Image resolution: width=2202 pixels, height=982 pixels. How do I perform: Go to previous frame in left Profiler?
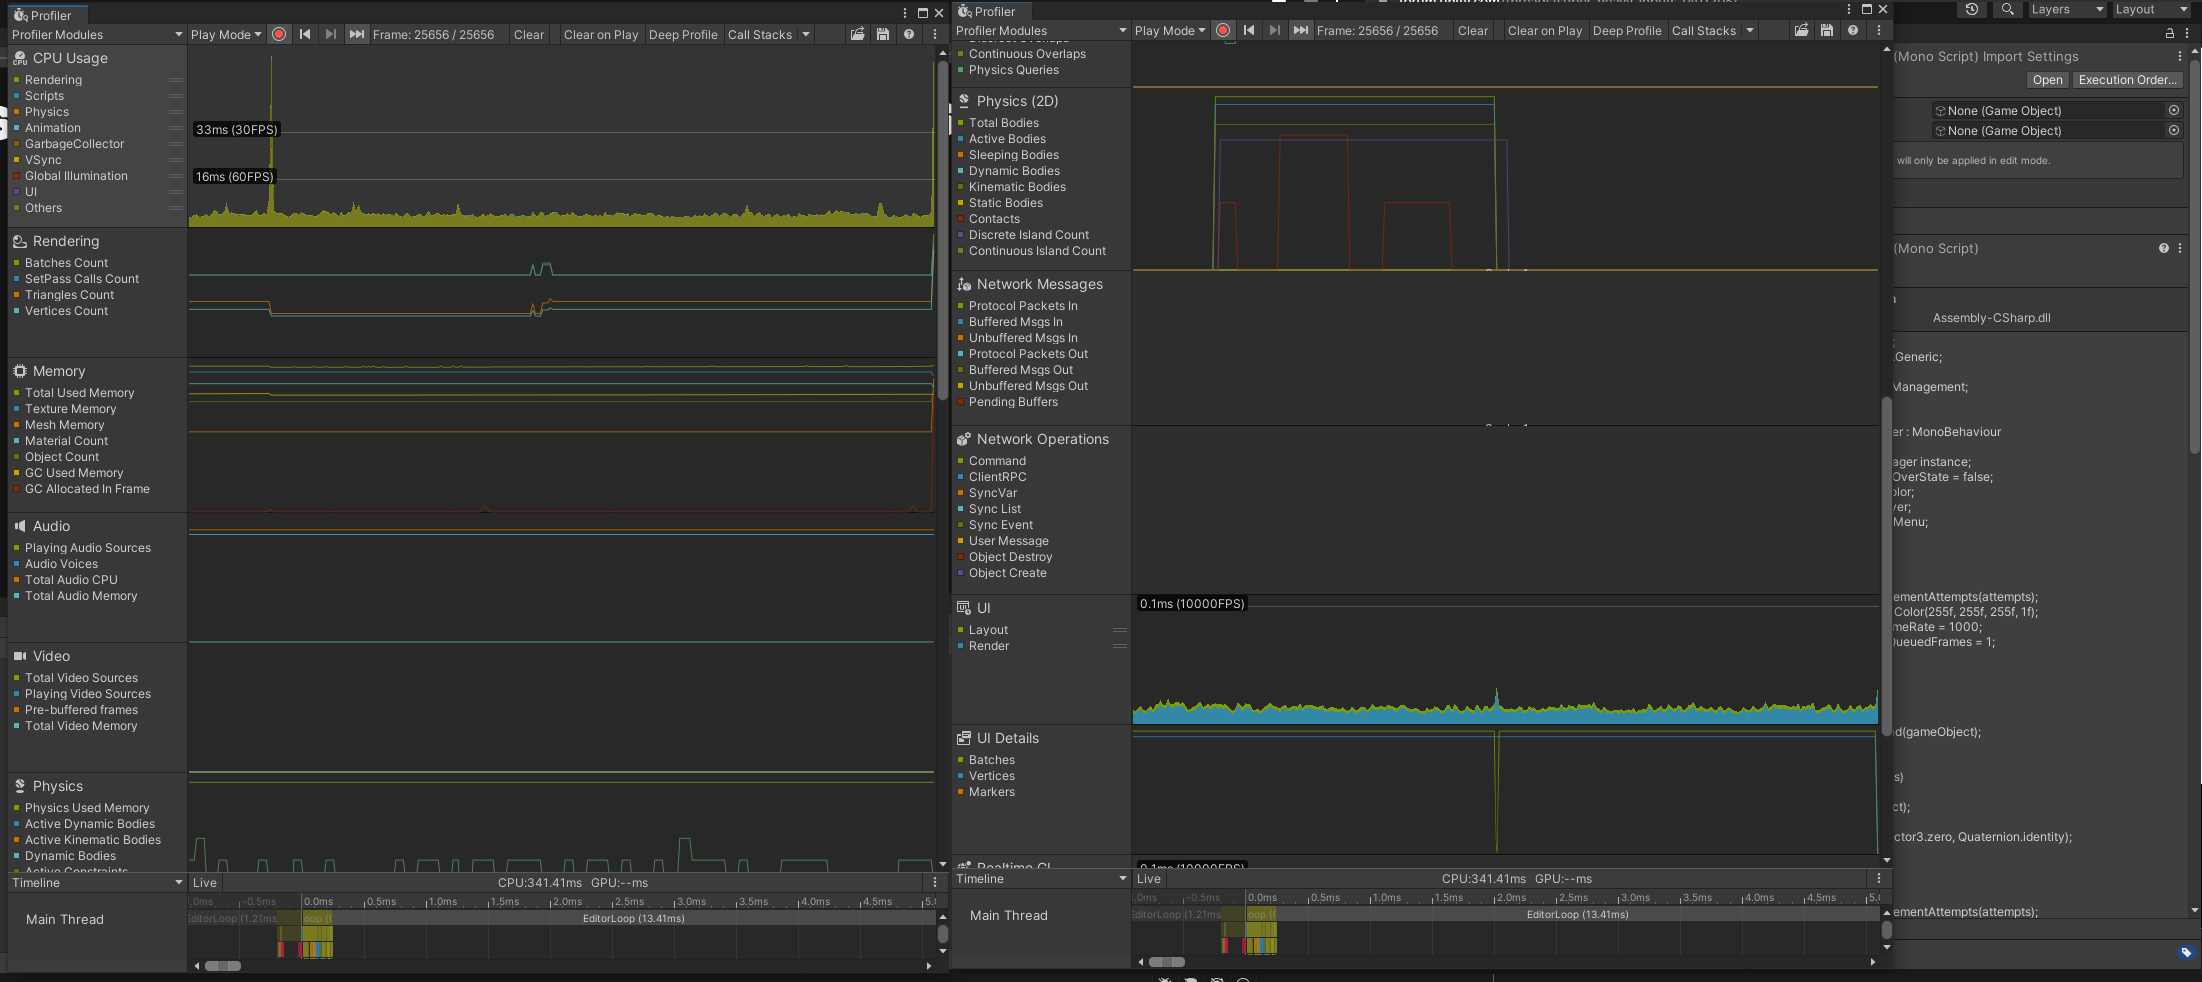tap(305, 34)
